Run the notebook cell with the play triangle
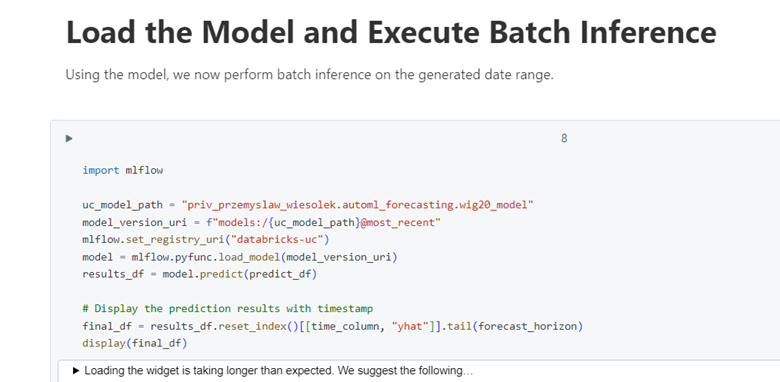 click(69, 138)
